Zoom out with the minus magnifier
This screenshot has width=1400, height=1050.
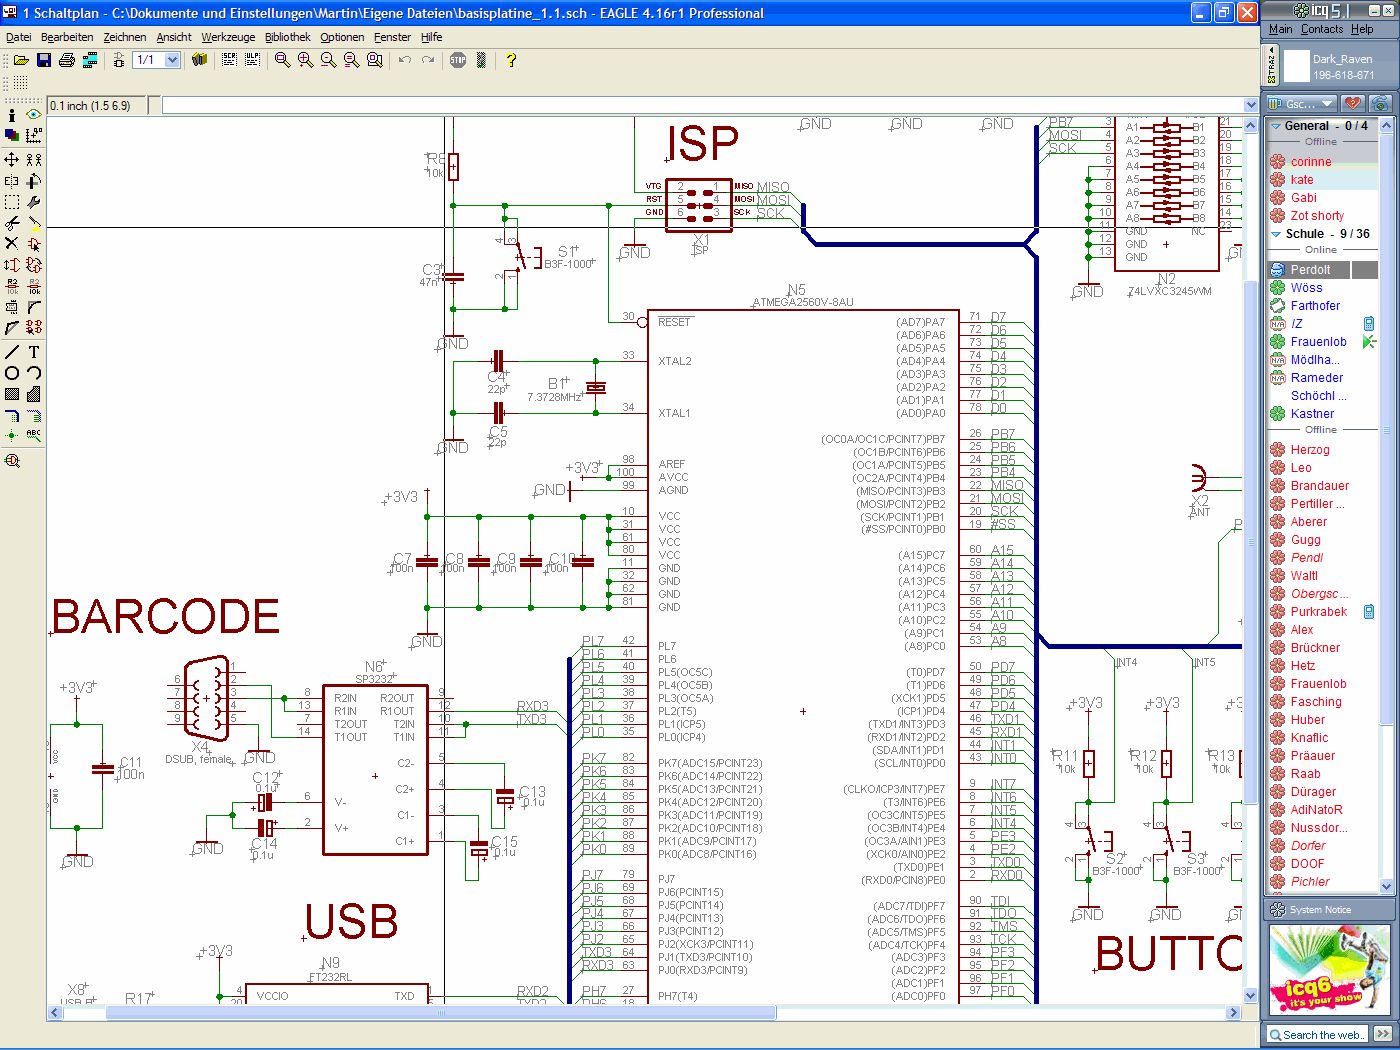click(329, 60)
